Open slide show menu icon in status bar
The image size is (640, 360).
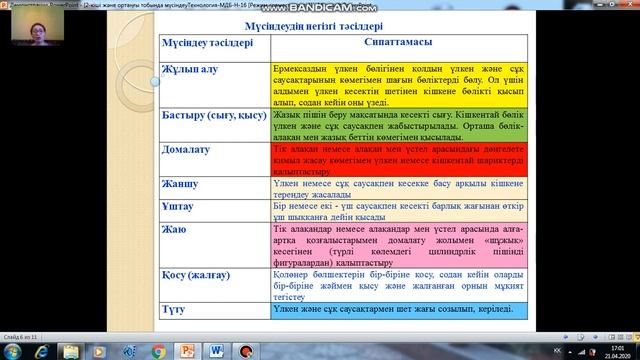coord(581,337)
